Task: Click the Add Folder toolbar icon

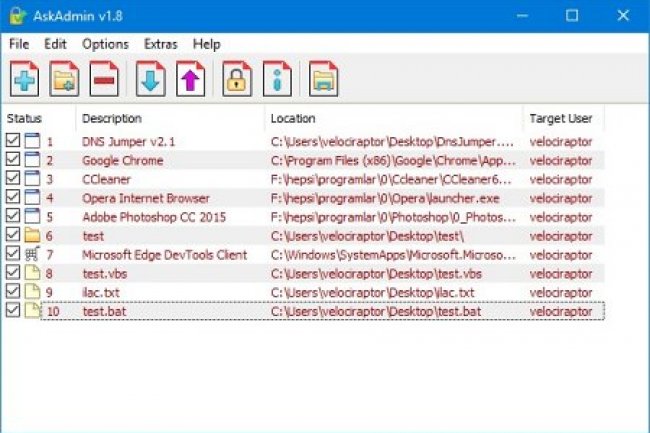Action: pyautogui.click(x=65, y=79)
